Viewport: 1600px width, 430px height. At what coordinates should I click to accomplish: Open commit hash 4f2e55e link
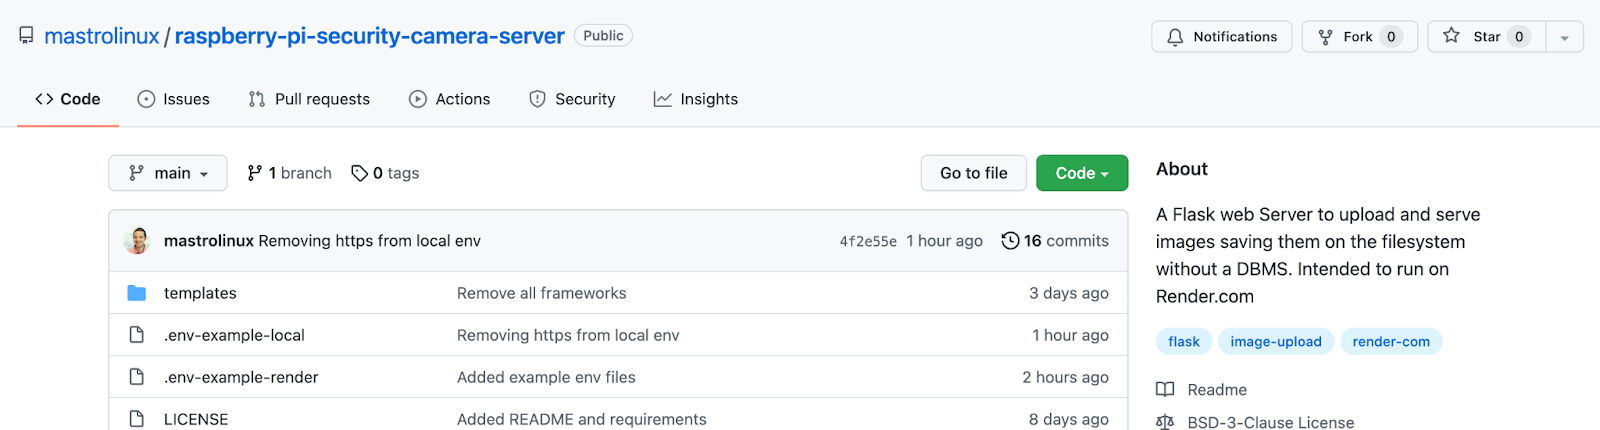pyautogui.click(x=868, y=241)
